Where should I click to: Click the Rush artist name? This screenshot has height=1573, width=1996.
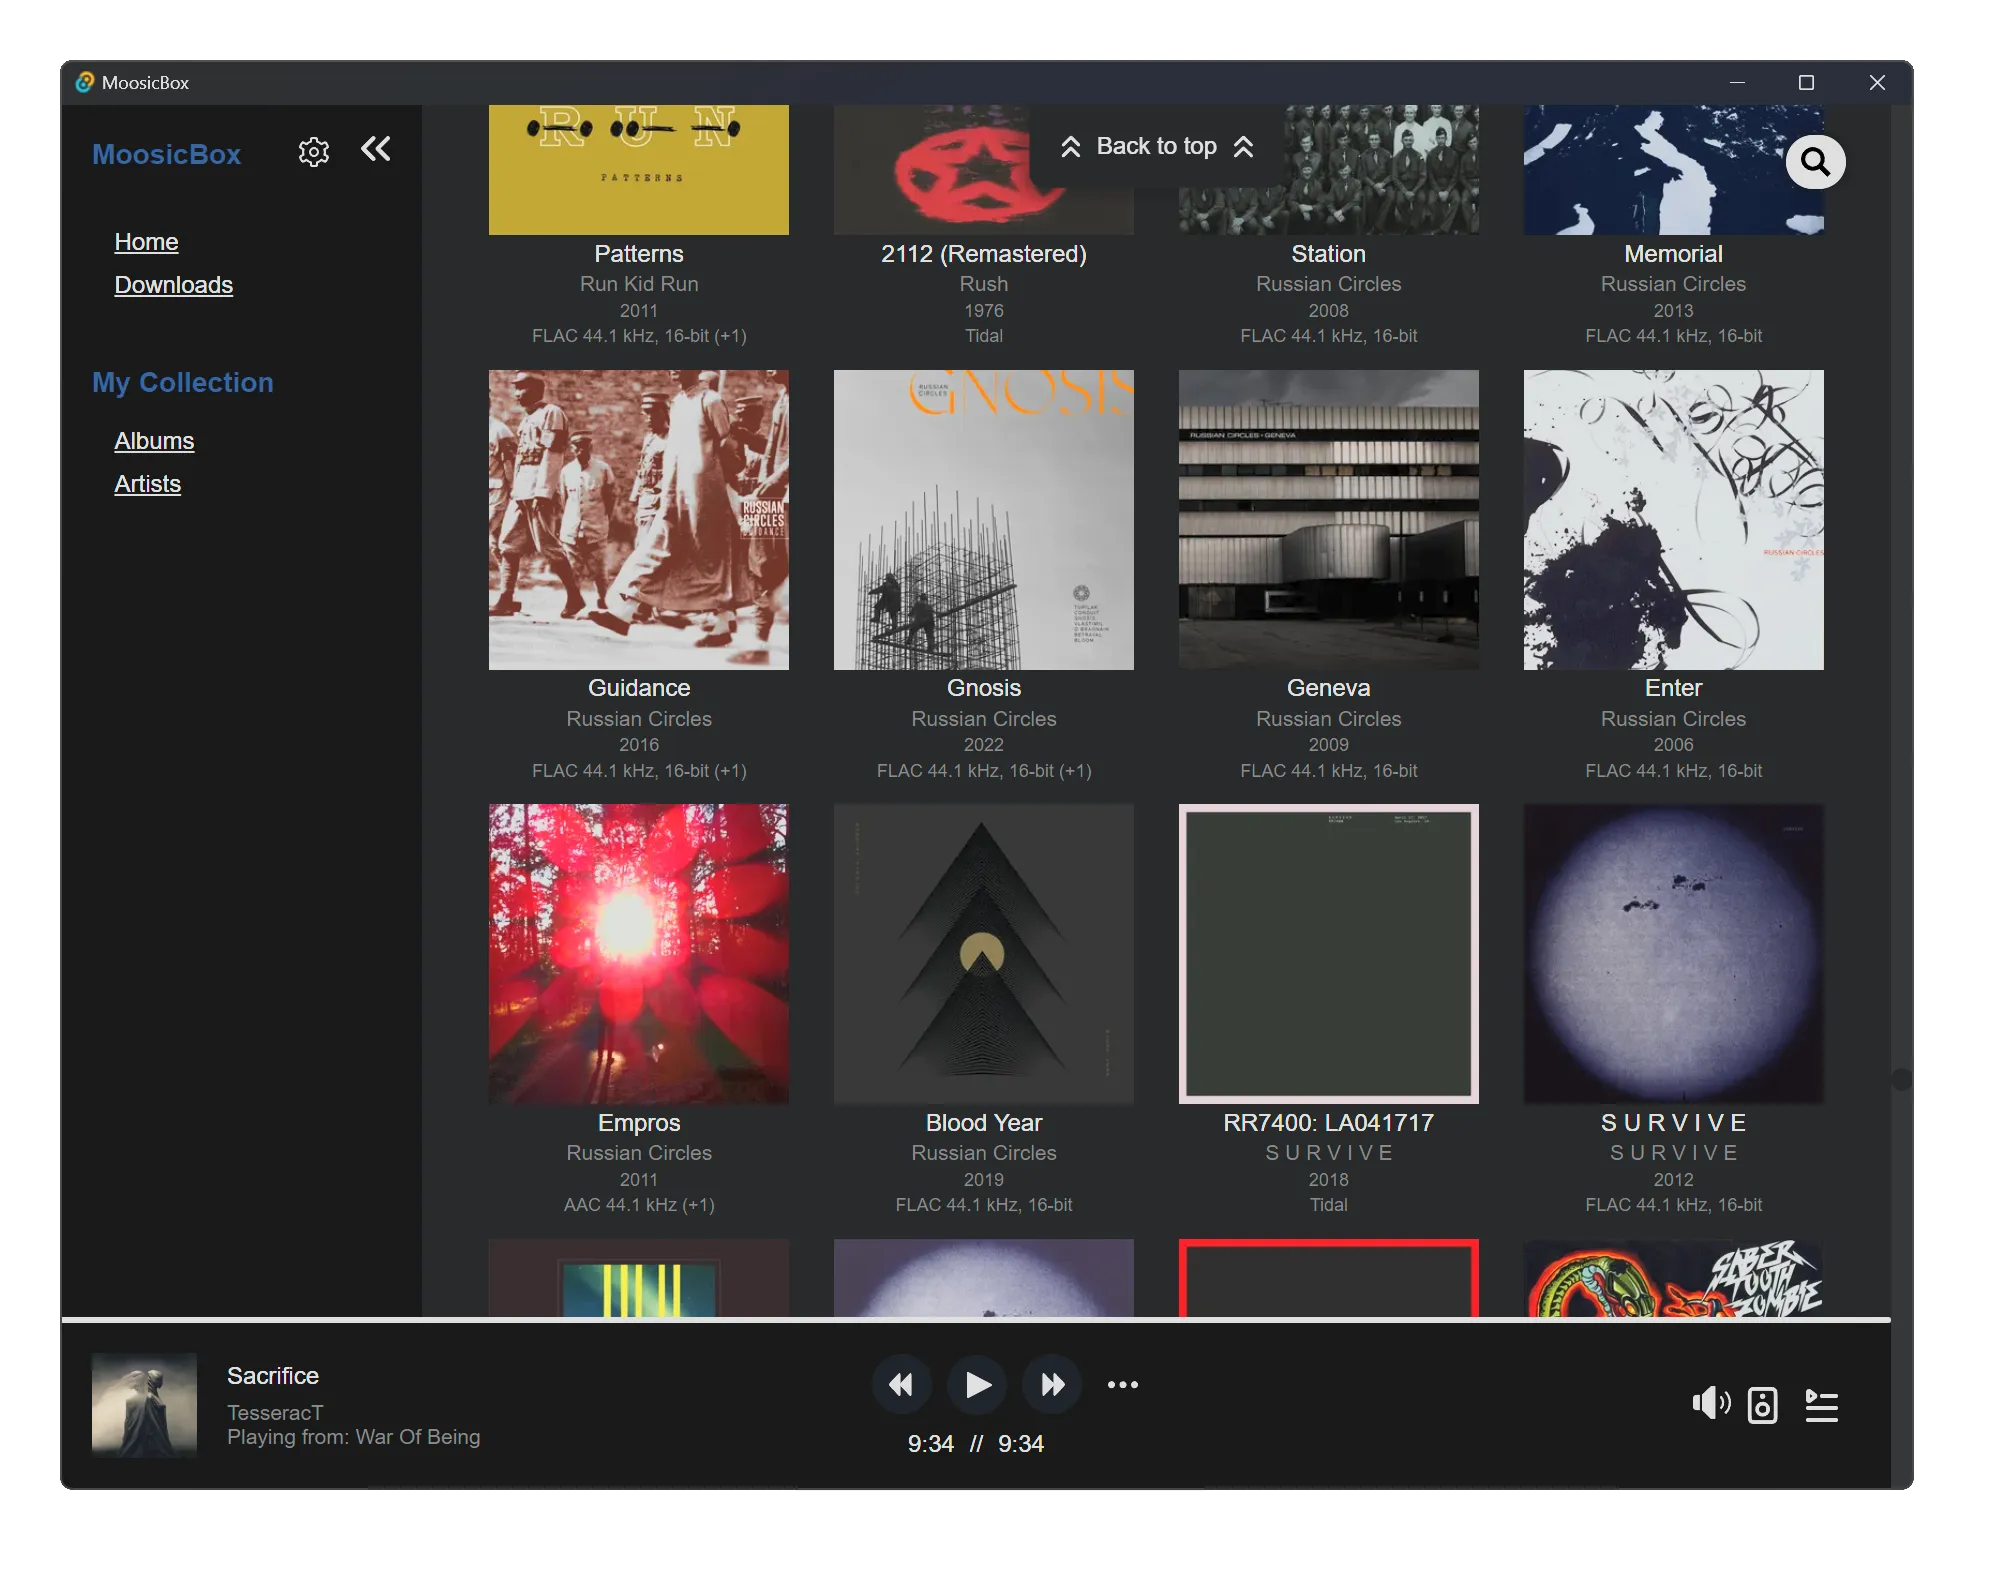click(x=983, y=284)
